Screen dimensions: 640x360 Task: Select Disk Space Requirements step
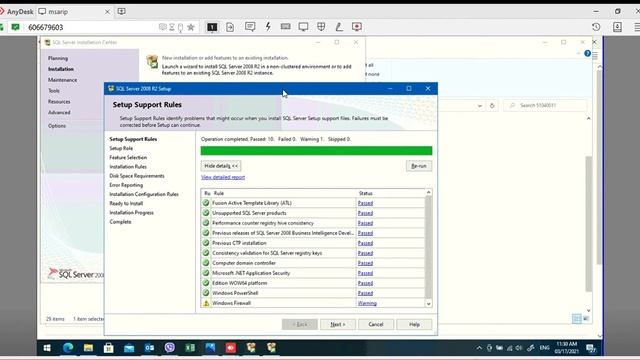[137, 176]
